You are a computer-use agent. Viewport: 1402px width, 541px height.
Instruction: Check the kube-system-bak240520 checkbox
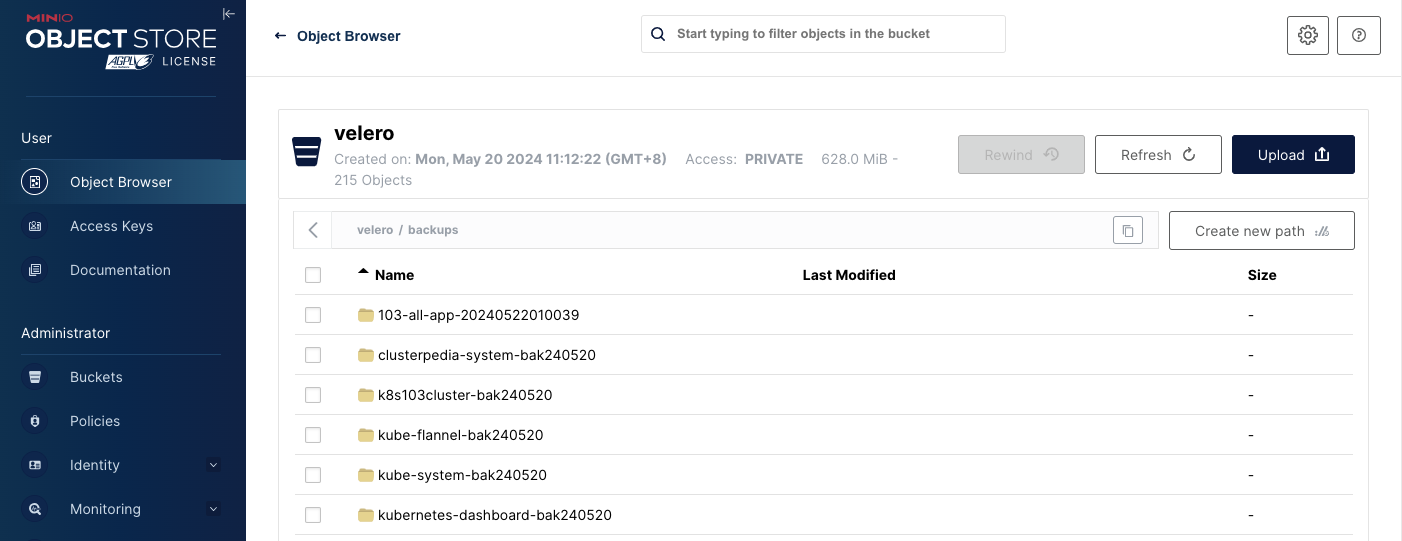313,475
